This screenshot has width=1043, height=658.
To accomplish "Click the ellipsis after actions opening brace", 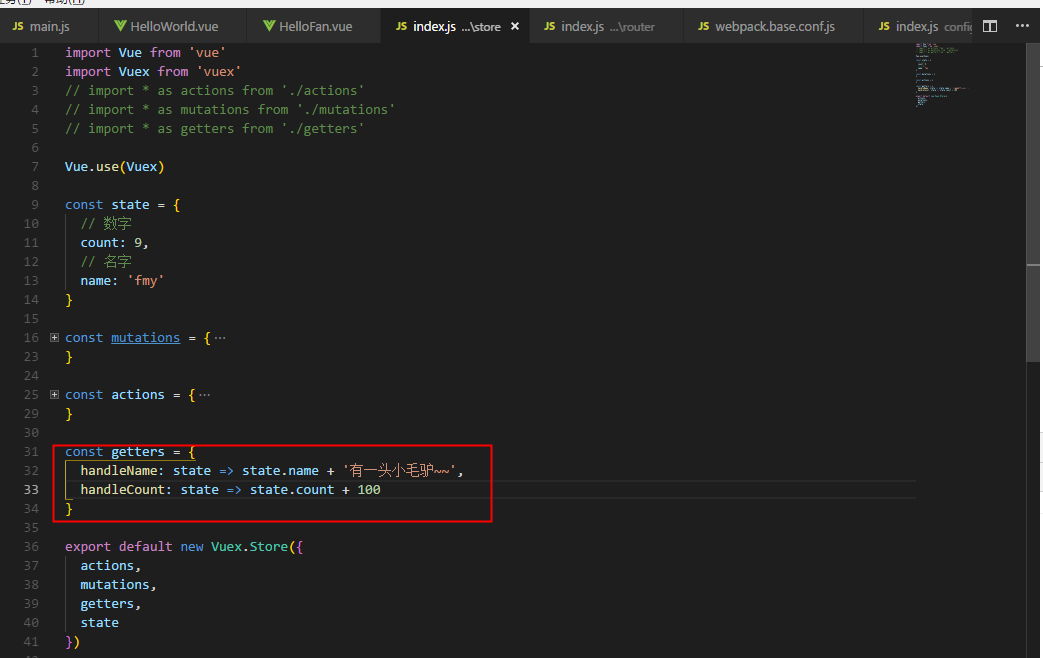I will [x=204, y=395].
